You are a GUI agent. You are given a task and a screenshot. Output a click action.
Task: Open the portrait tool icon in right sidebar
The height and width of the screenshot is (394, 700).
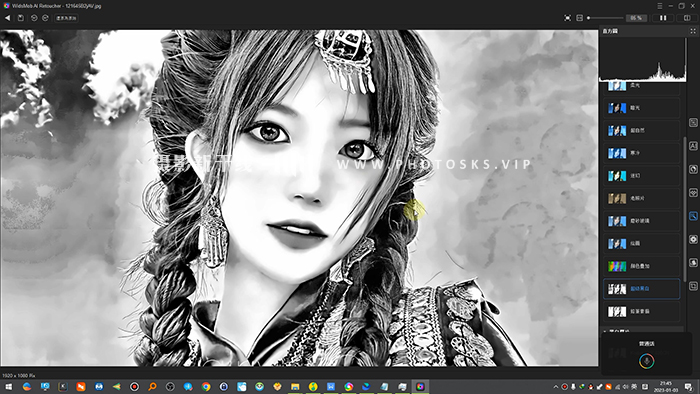tap(693, 146)
